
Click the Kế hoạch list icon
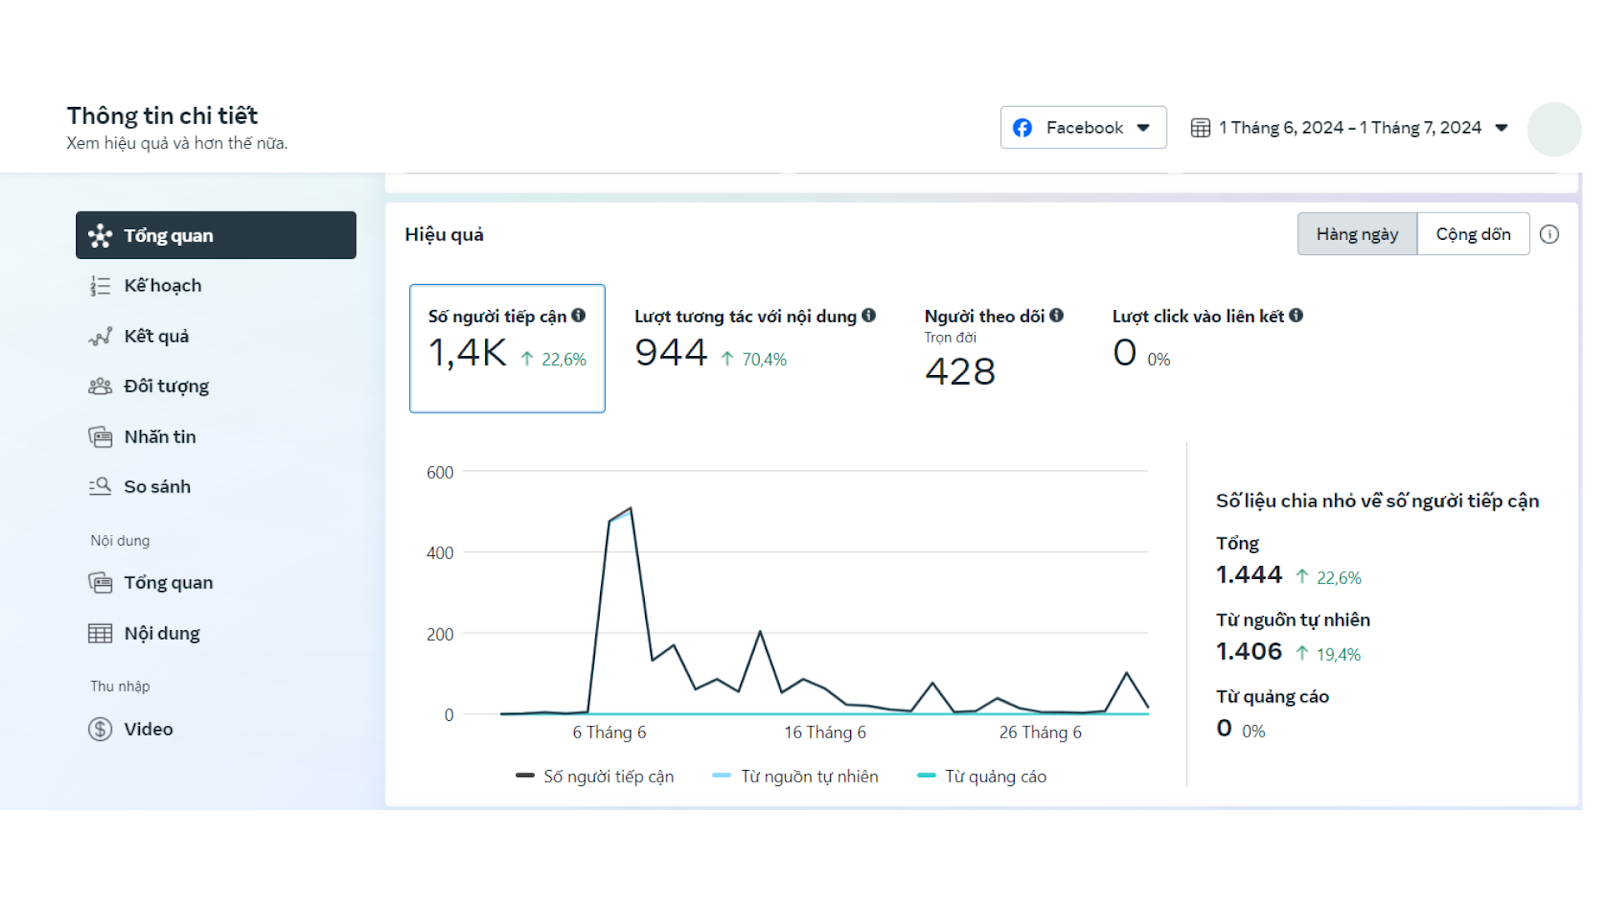coord(100,286)
